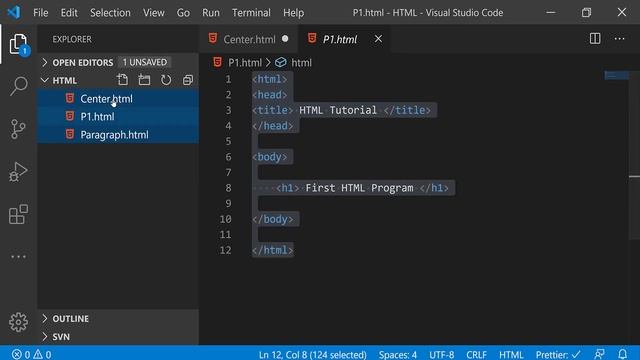
Task: Click the editor minimap
Action: (x=616, y=76)
